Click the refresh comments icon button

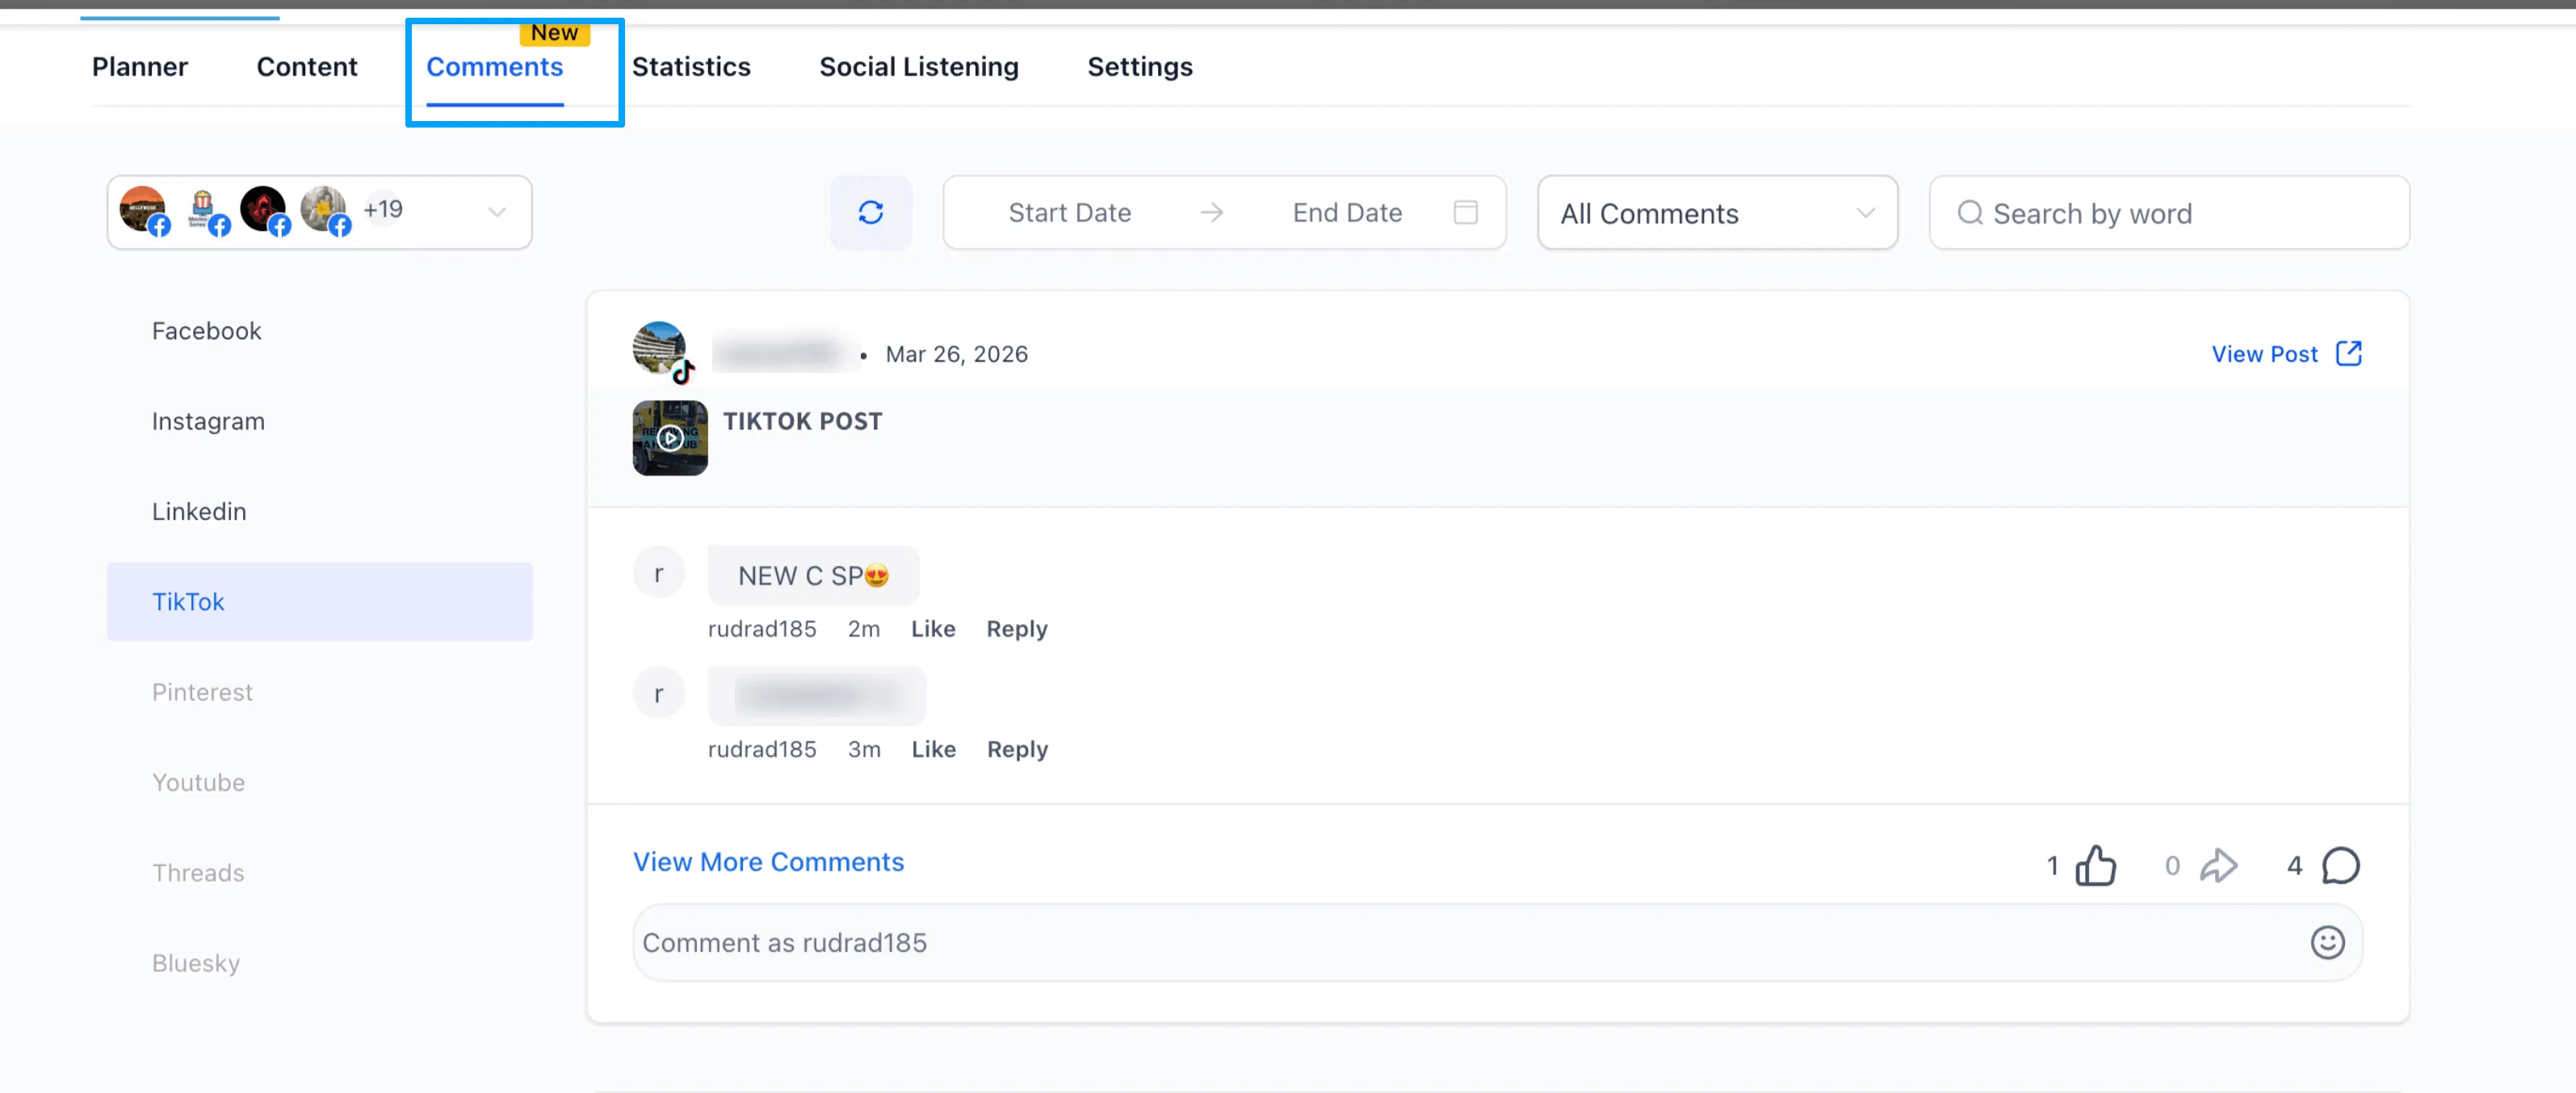click(x=870, y=212)
